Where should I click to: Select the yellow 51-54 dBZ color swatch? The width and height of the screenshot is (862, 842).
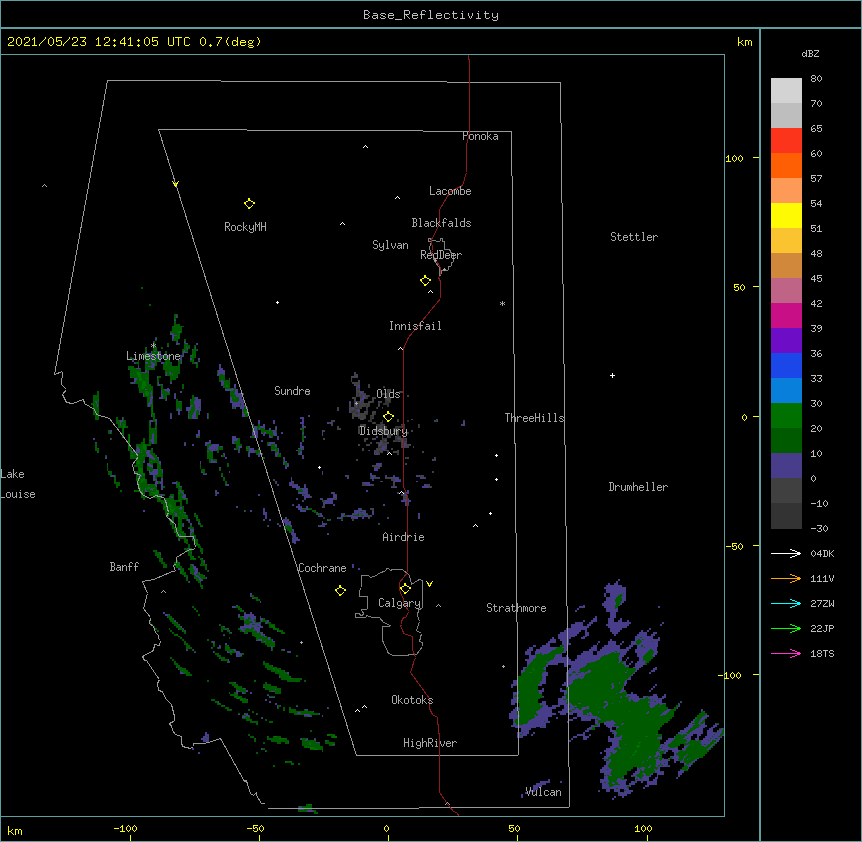[x=786, y=215]
